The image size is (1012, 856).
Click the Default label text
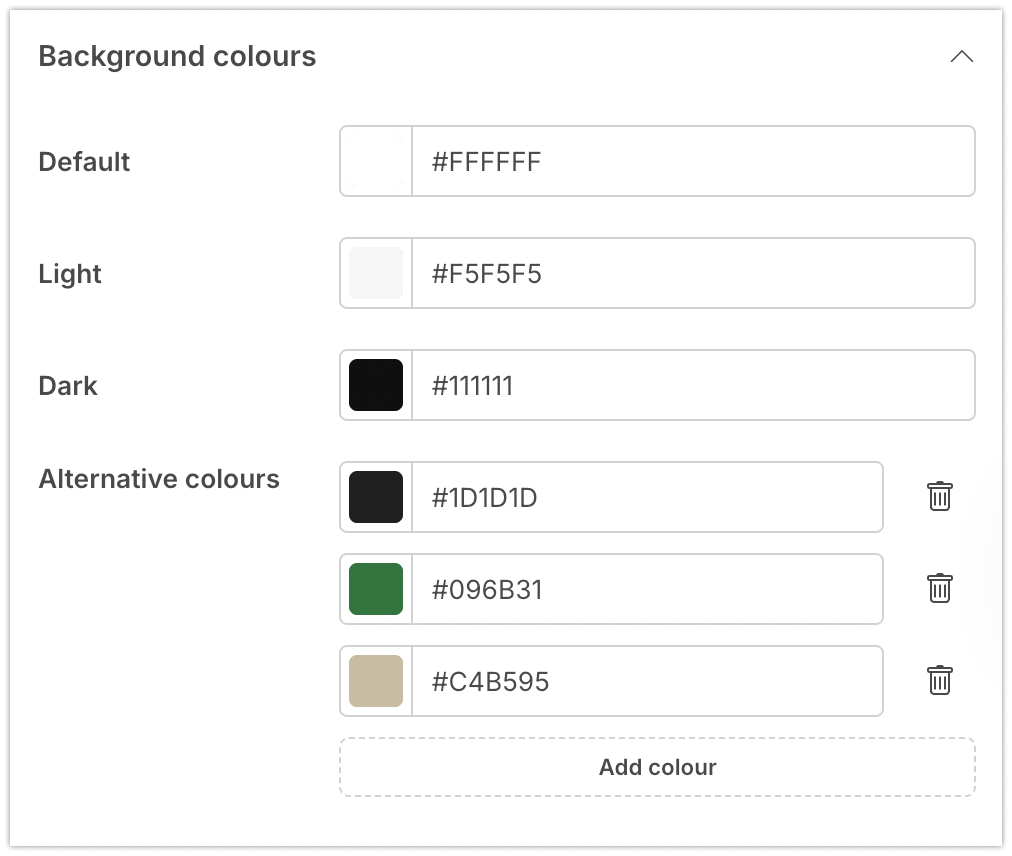coord(84,162)
